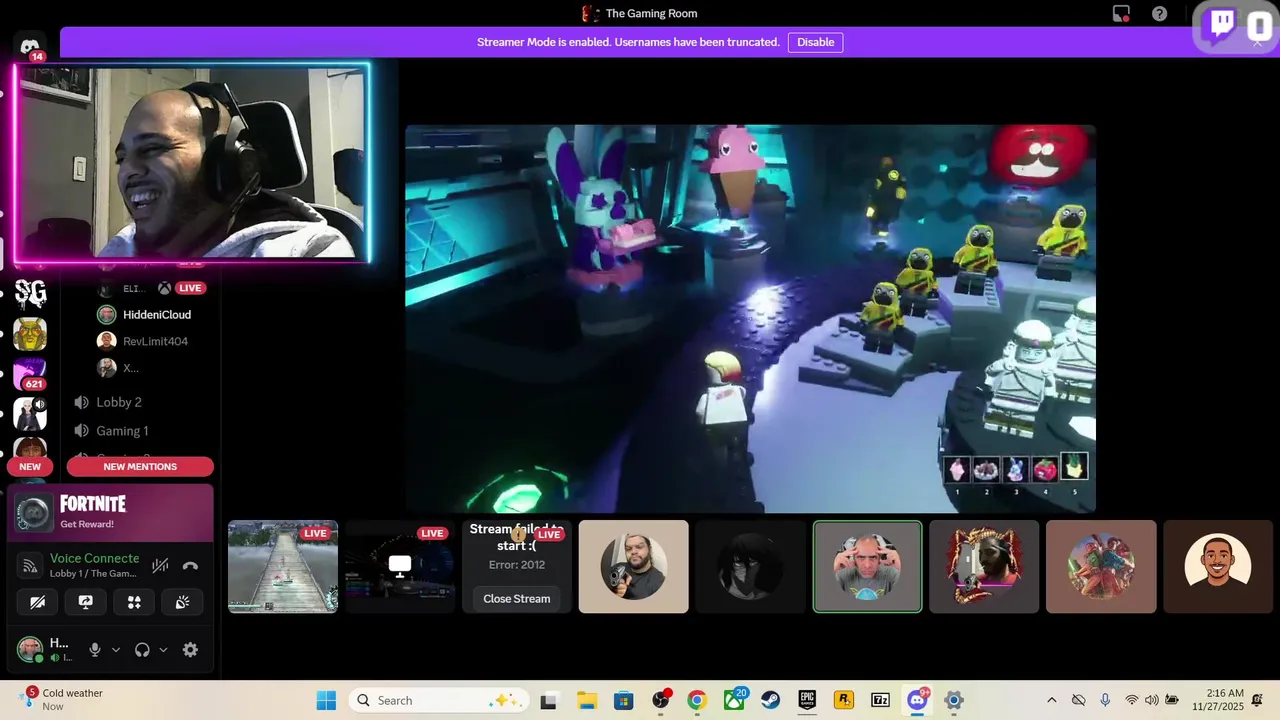Image resolution: width=1280 pixels, height=720 pixels.
Task: Open Windows Settings gear on taskbar
Action: [954, 701]
